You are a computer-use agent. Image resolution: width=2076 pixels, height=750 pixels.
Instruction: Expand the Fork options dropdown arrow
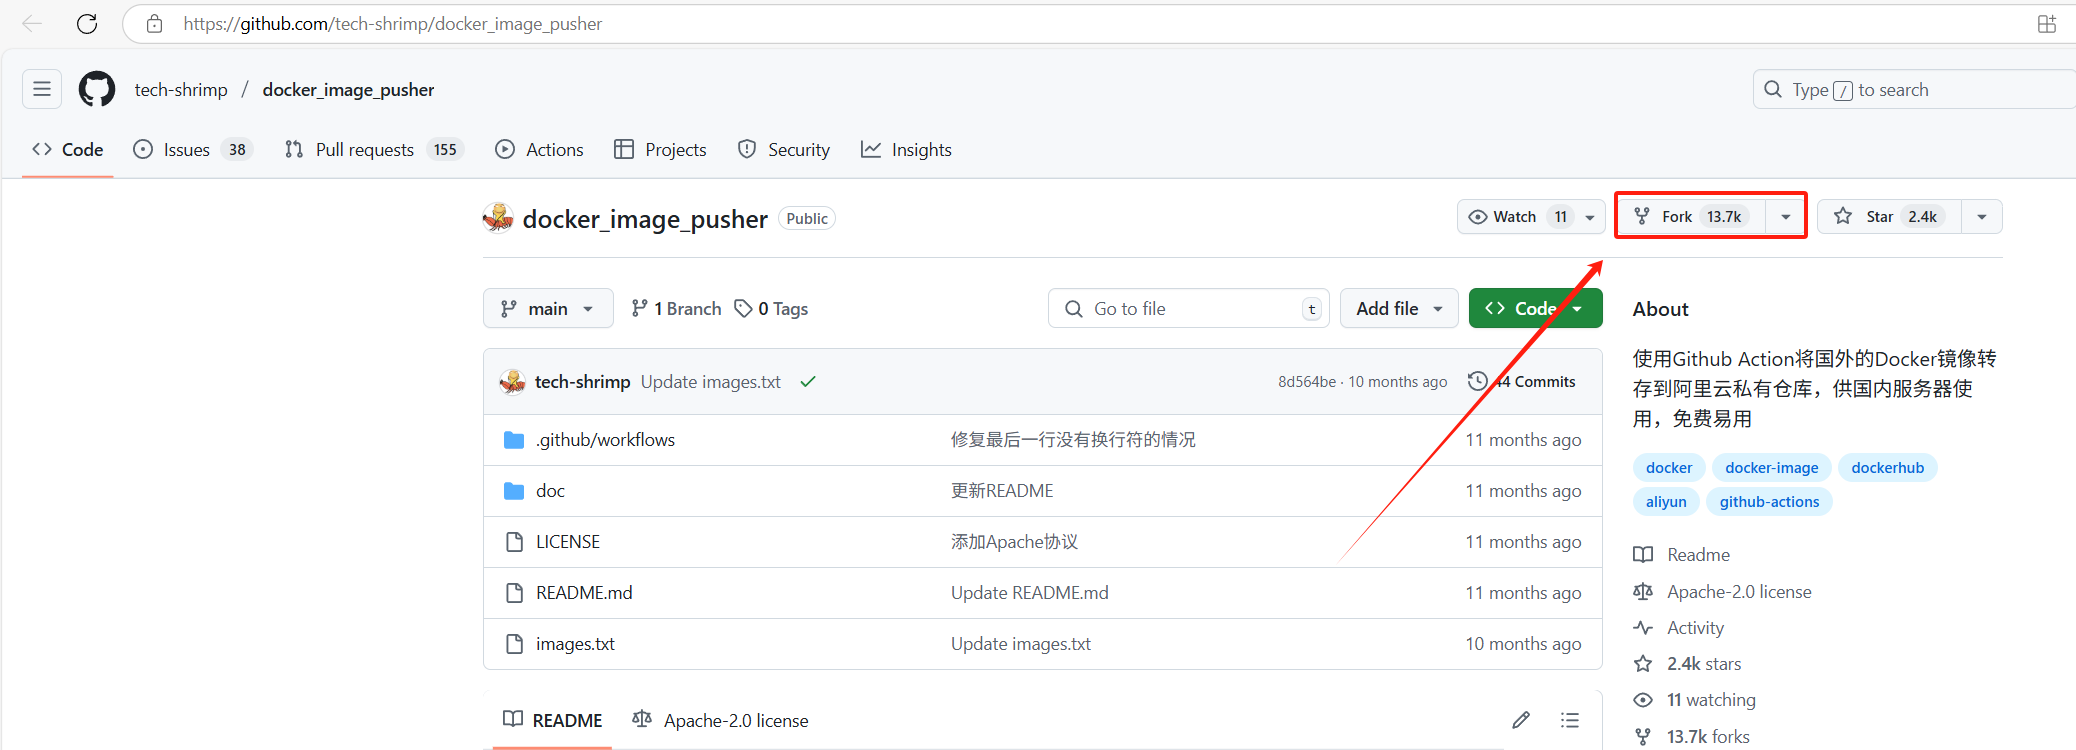pyautogui.click(x=1786, y=217)
